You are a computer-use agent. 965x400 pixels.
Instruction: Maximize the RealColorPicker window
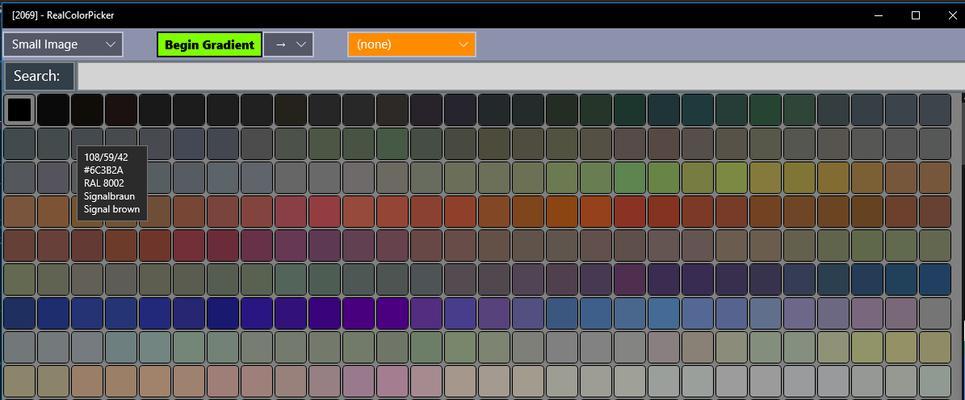click(915, 15)
